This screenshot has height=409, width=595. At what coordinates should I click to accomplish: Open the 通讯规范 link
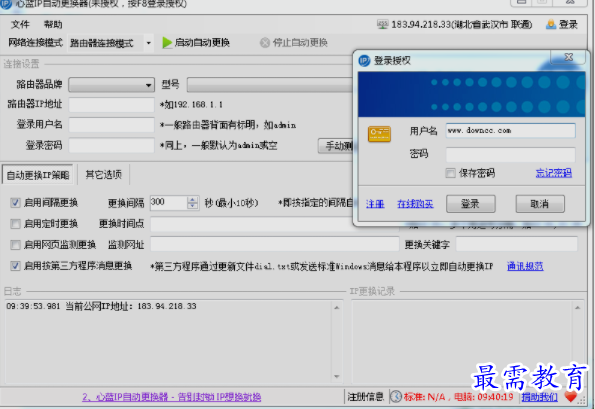[525, 266]
